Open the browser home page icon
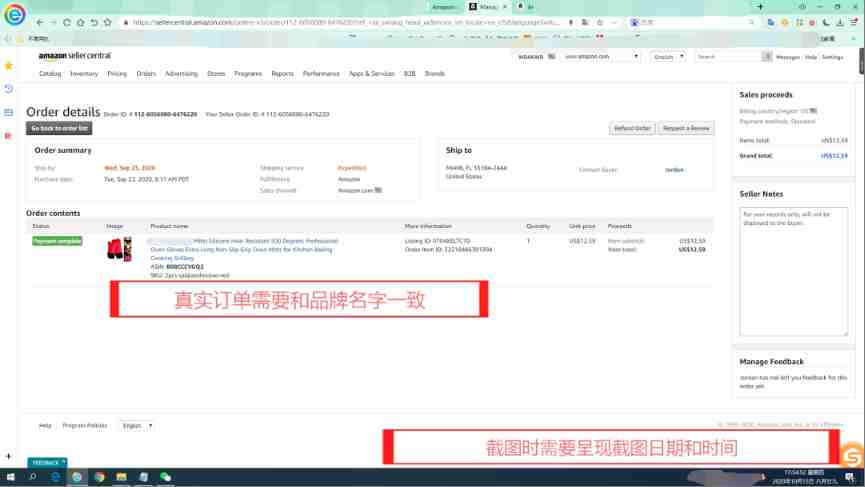The image size is (865, 487). (x=81, y=23)
